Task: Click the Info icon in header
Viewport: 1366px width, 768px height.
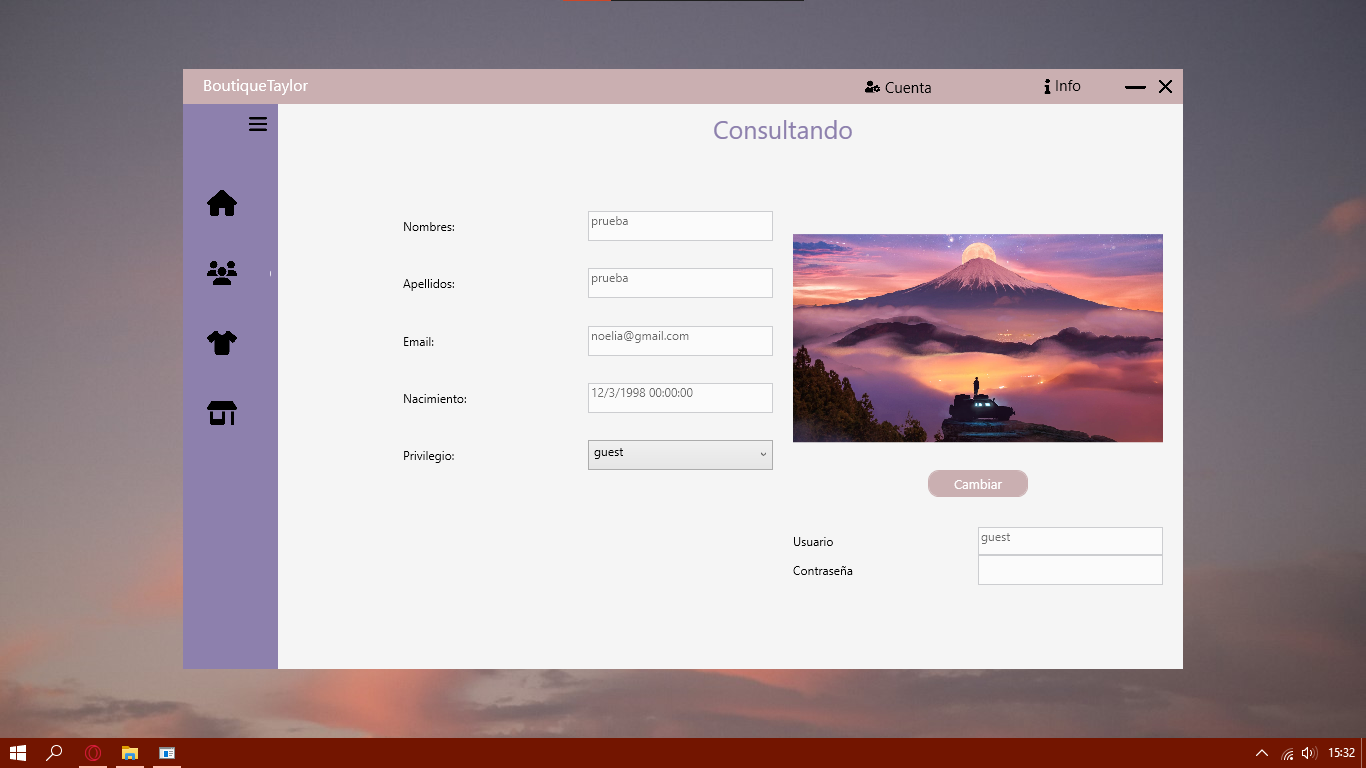Action: [x=1047, y=86]
